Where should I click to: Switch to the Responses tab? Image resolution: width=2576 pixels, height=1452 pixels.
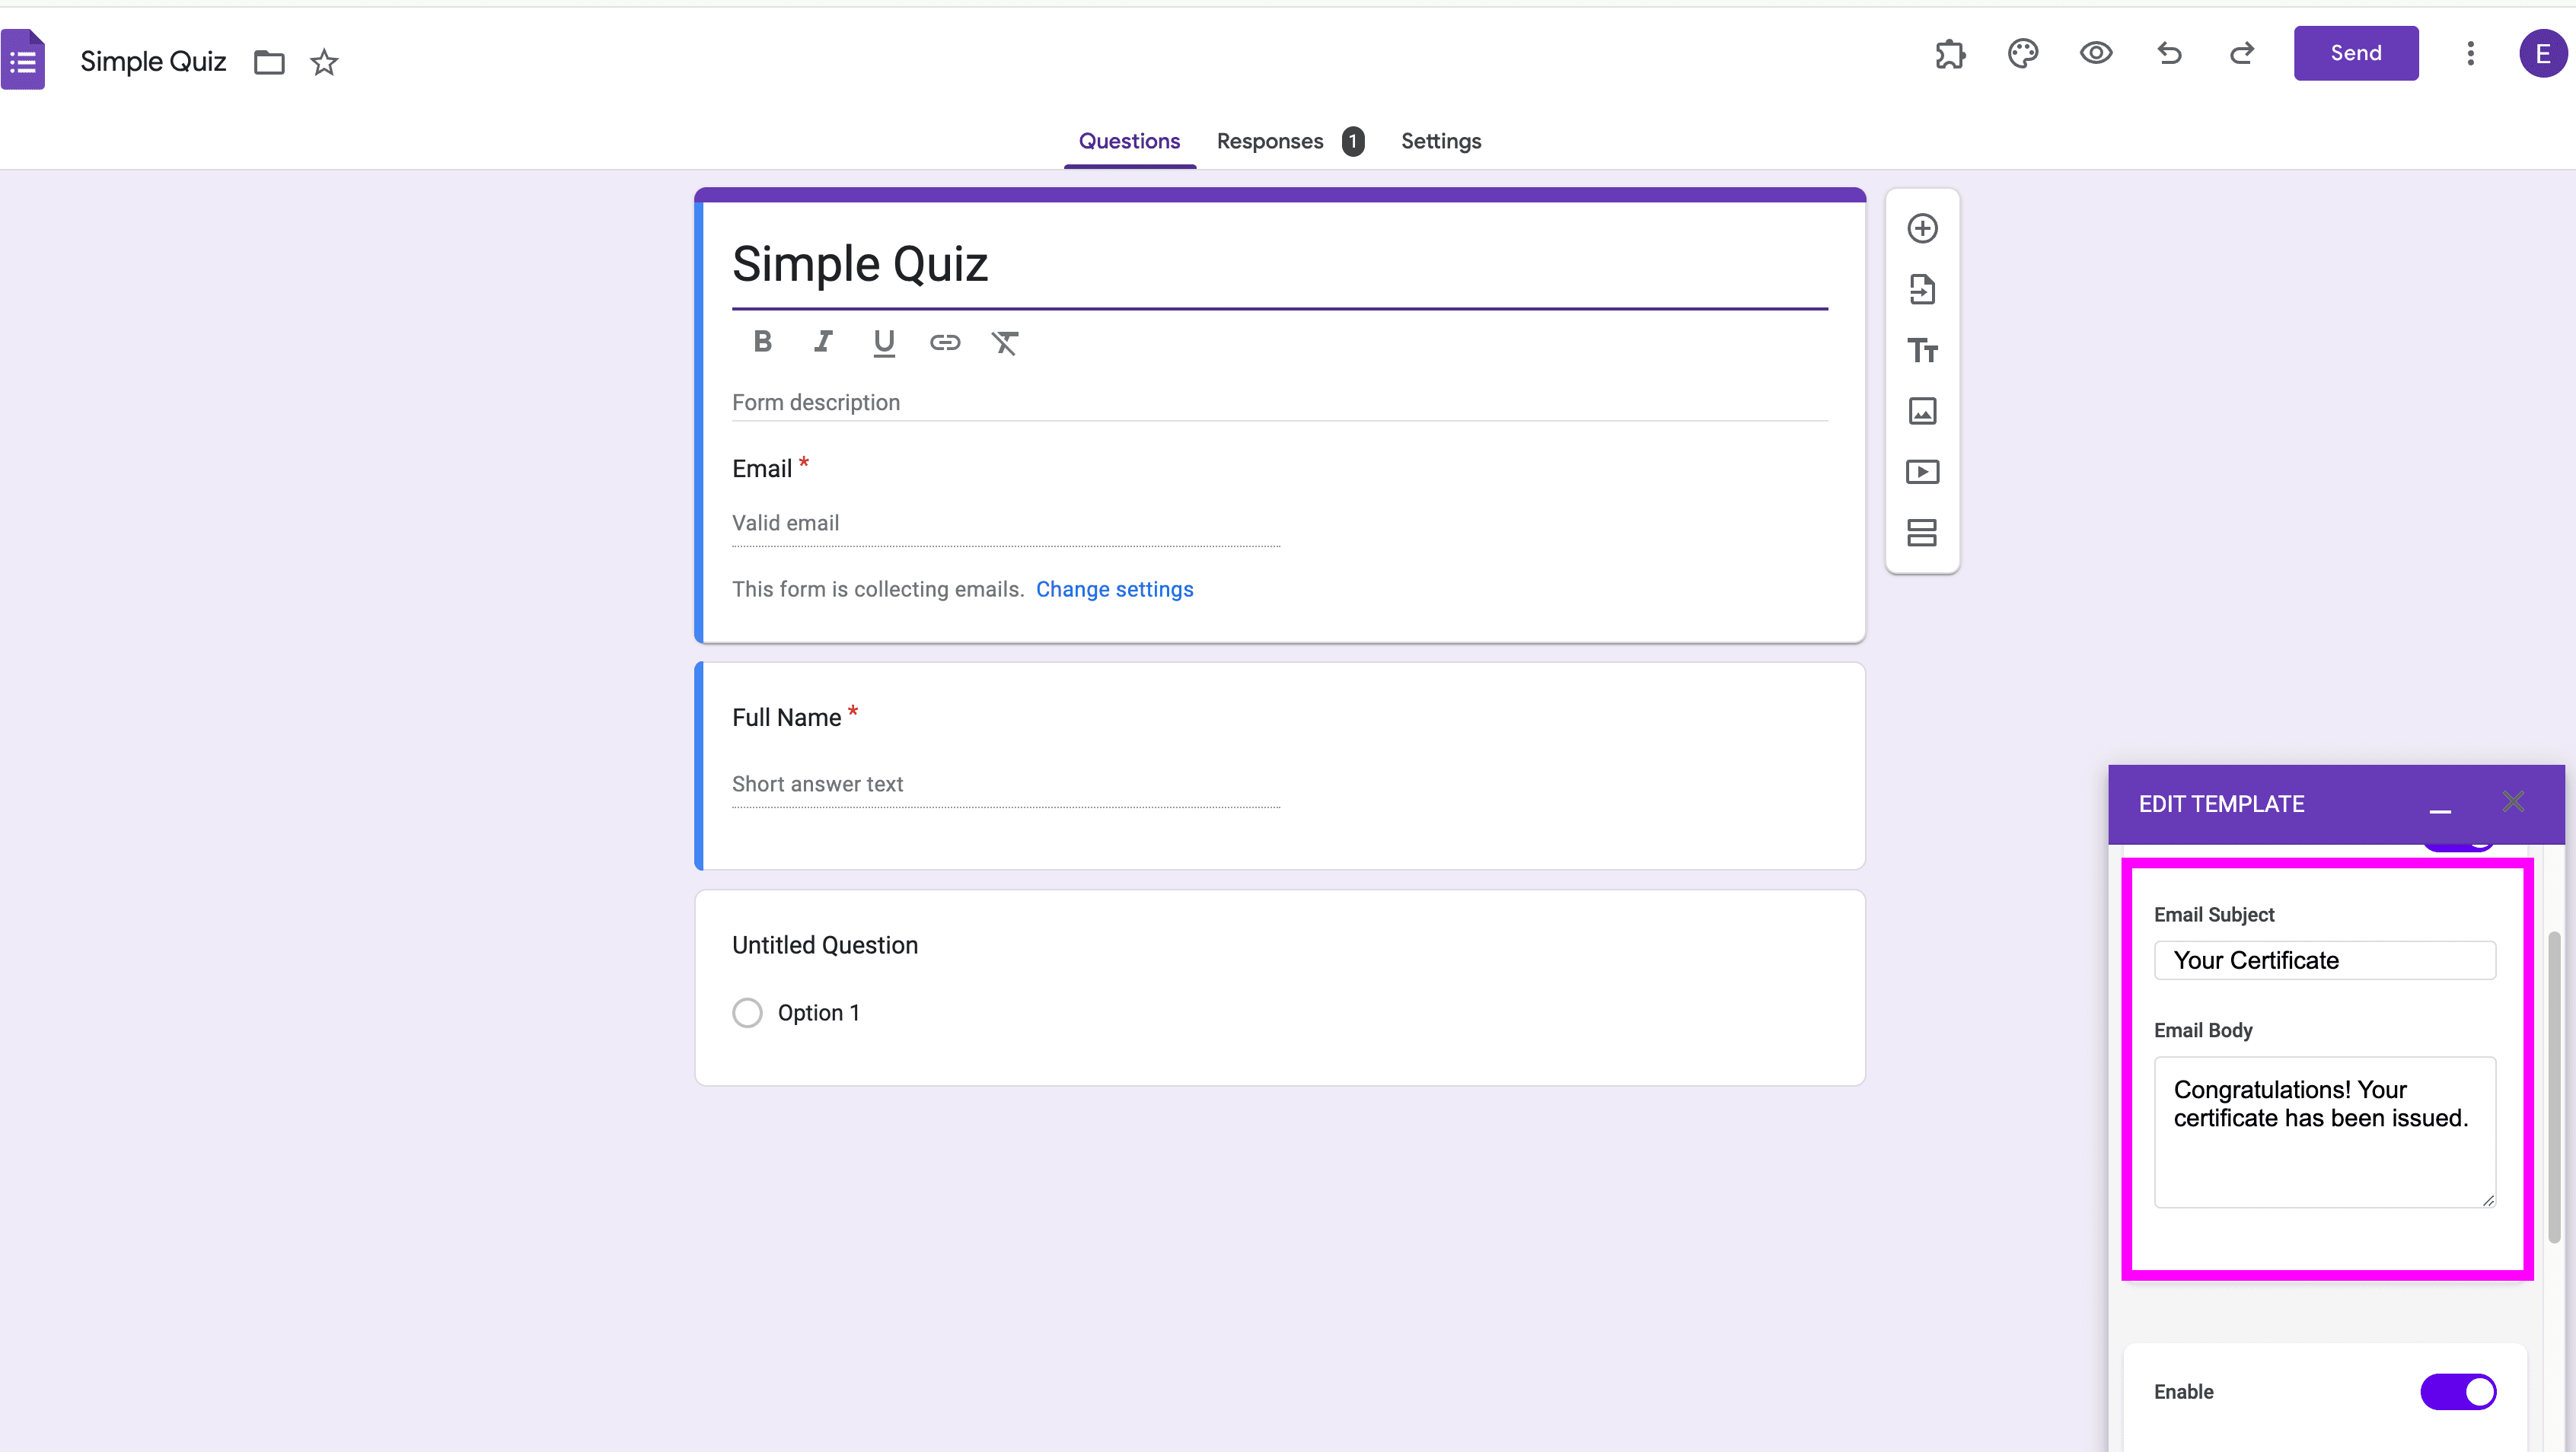click(1269, 142)
